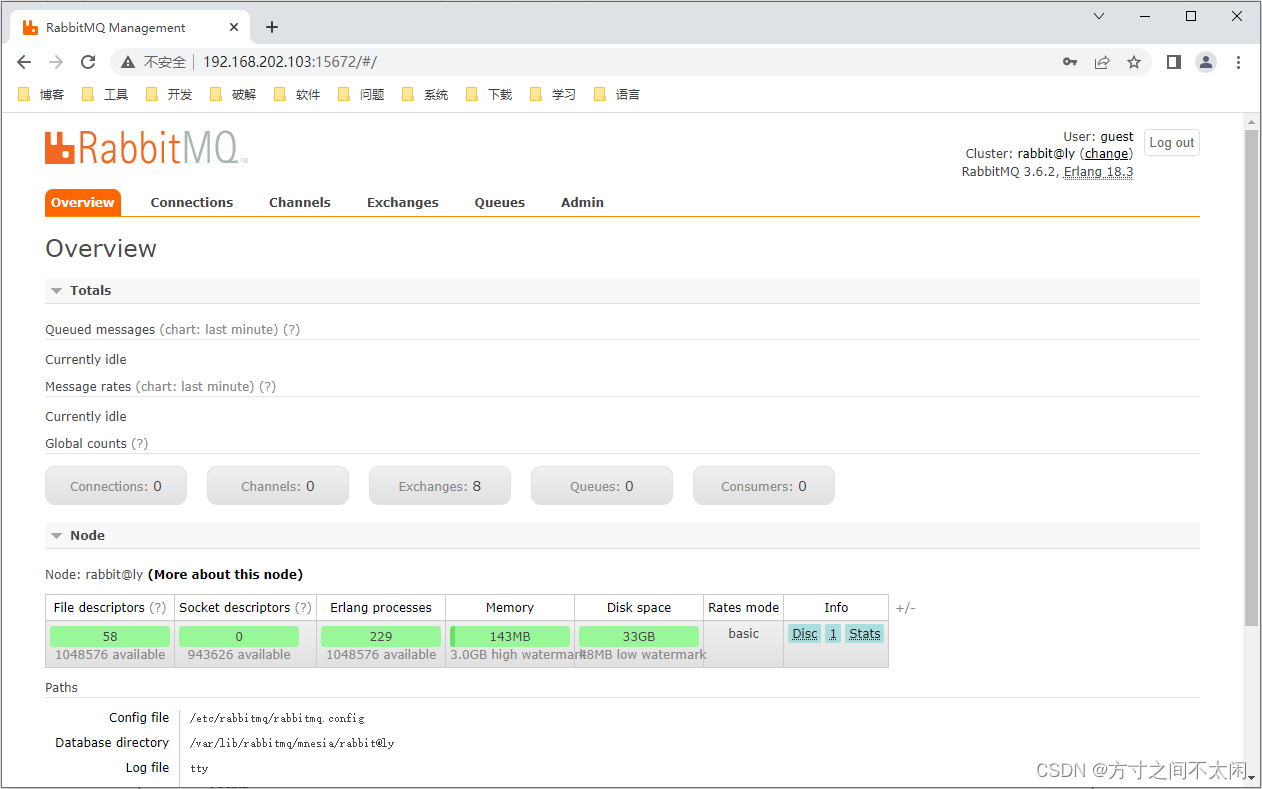This screenshot has width=1262, height=789.
Task: Click the Consumers: 0 count button
Action: click(x=764, y=486)
